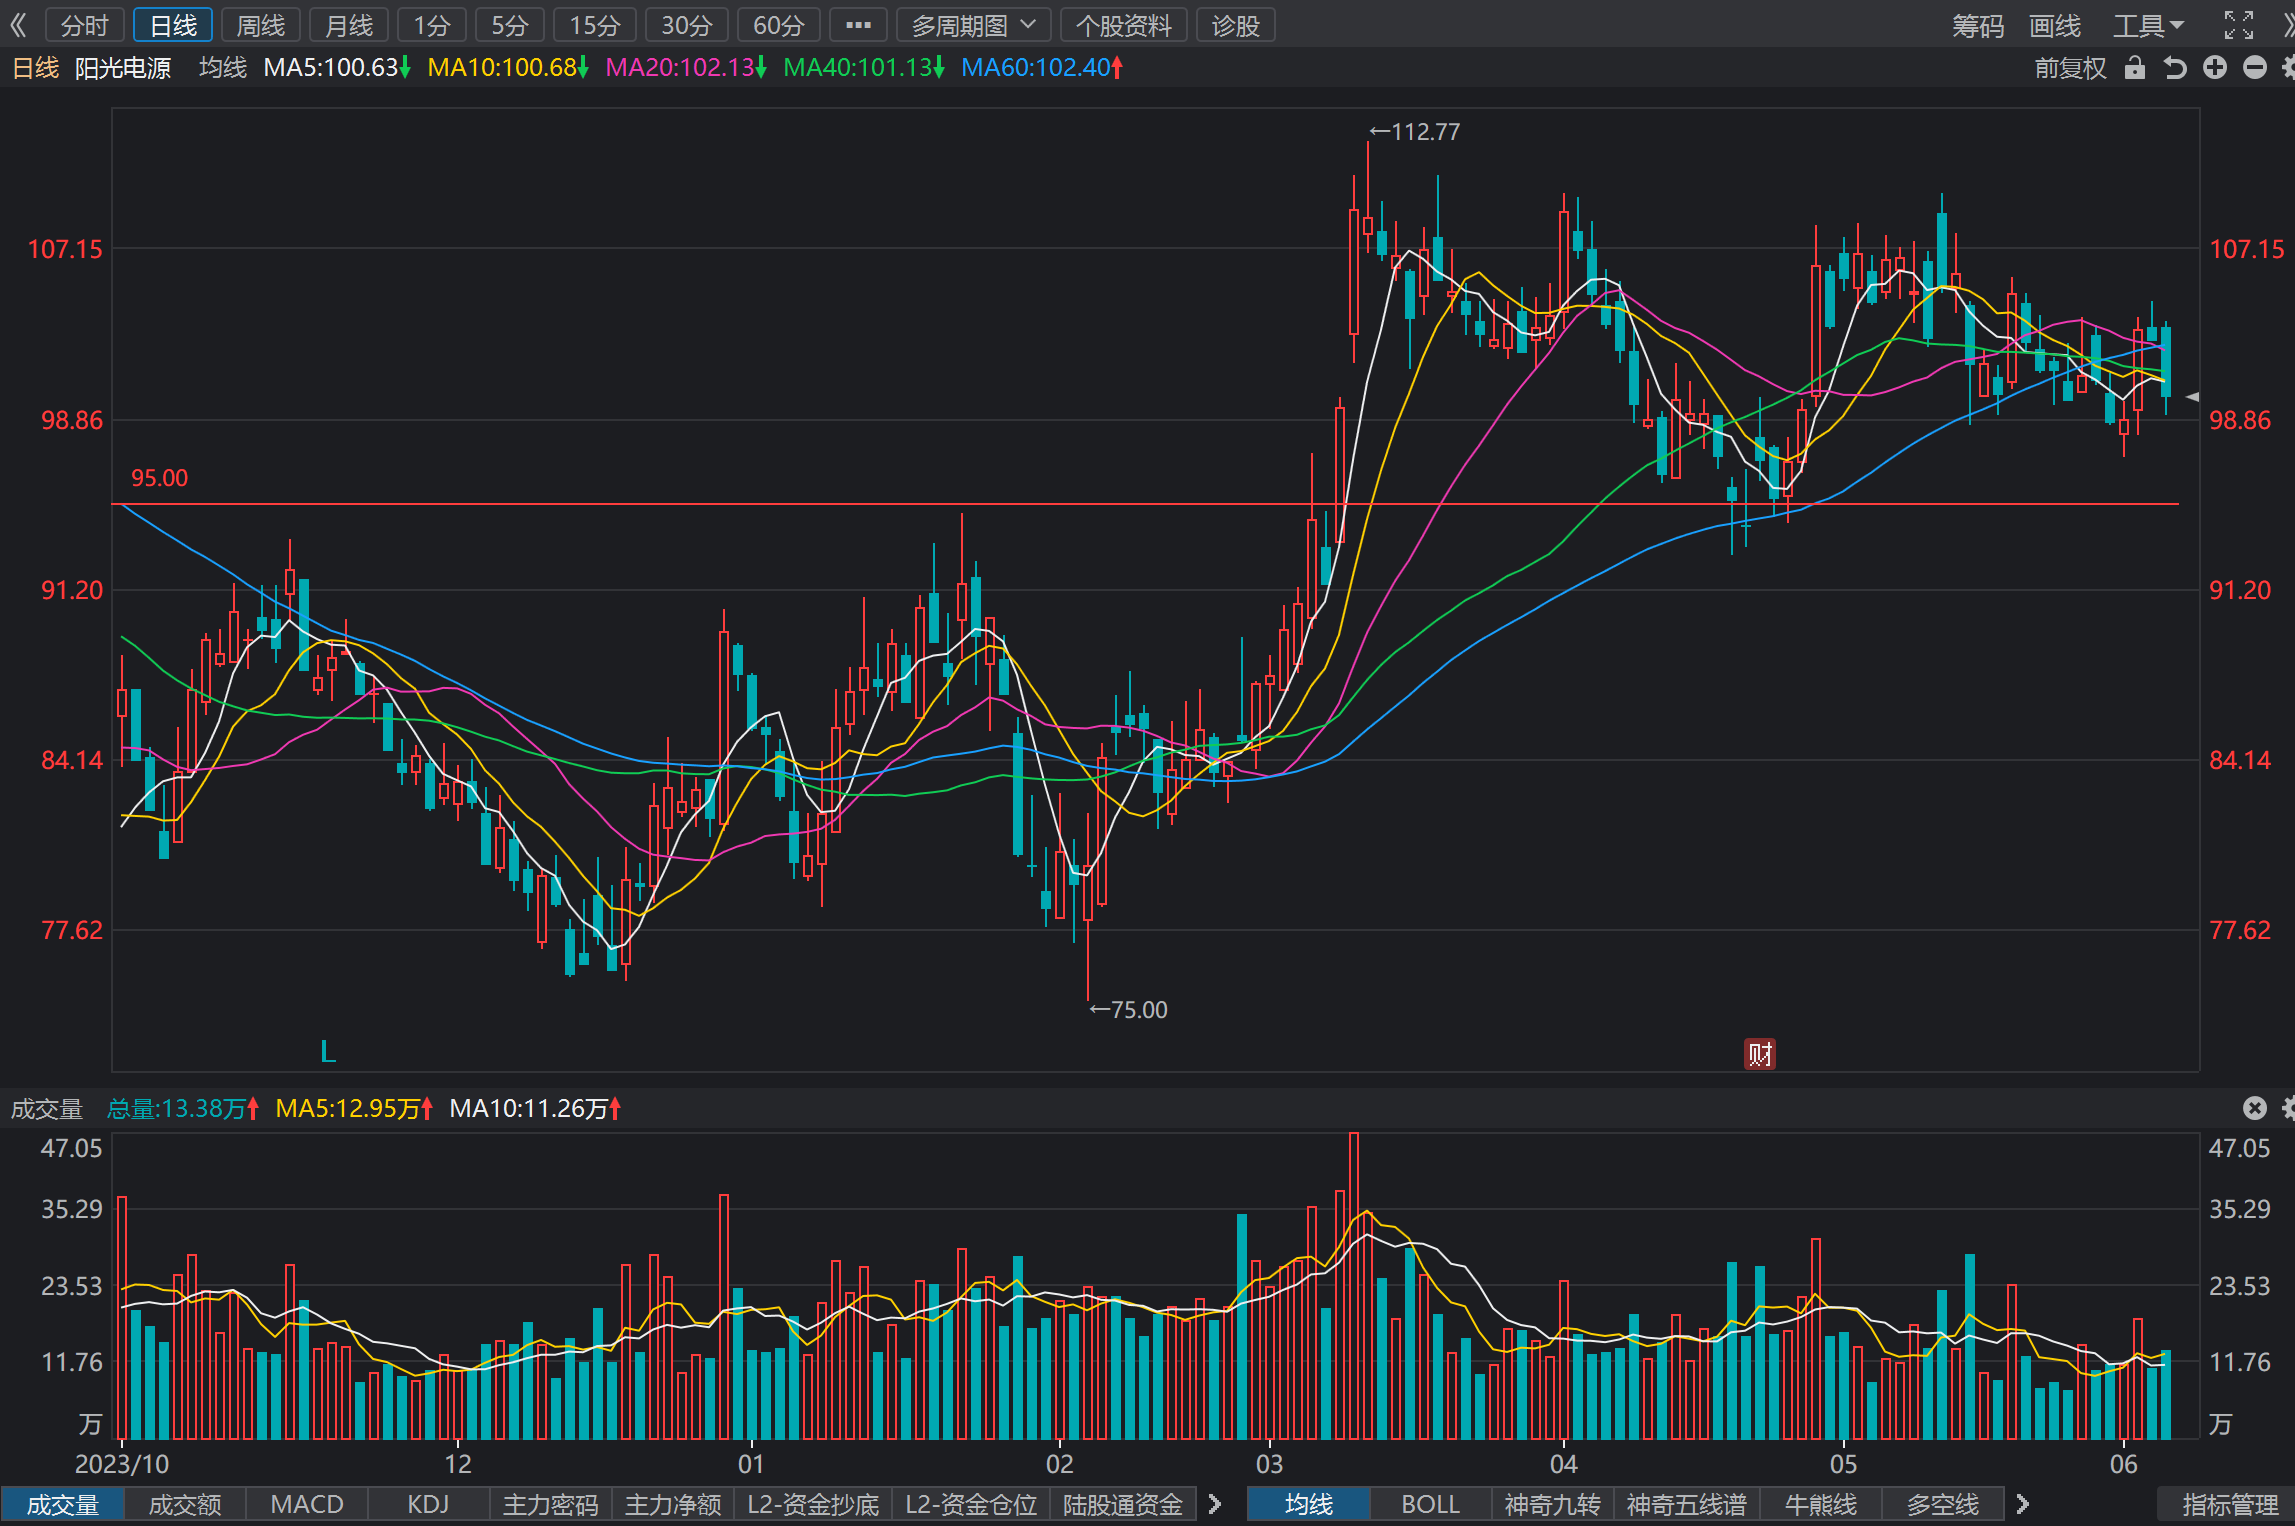
Task: Select 15分 period button
Action: click(x=595, y=25)
